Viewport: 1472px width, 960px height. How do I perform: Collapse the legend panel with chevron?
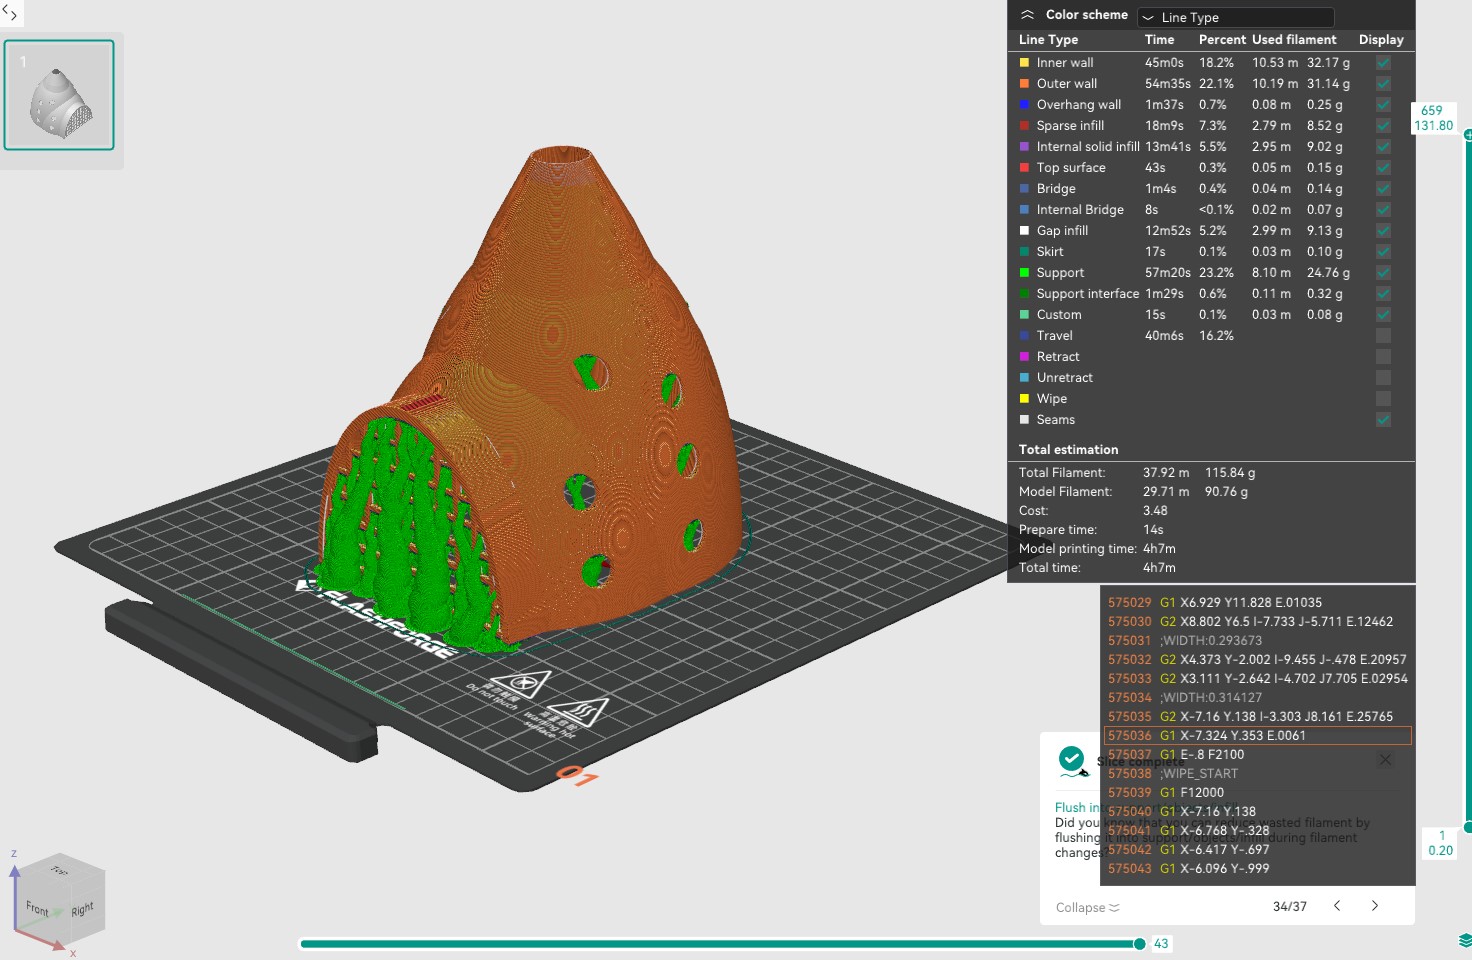1027,15
